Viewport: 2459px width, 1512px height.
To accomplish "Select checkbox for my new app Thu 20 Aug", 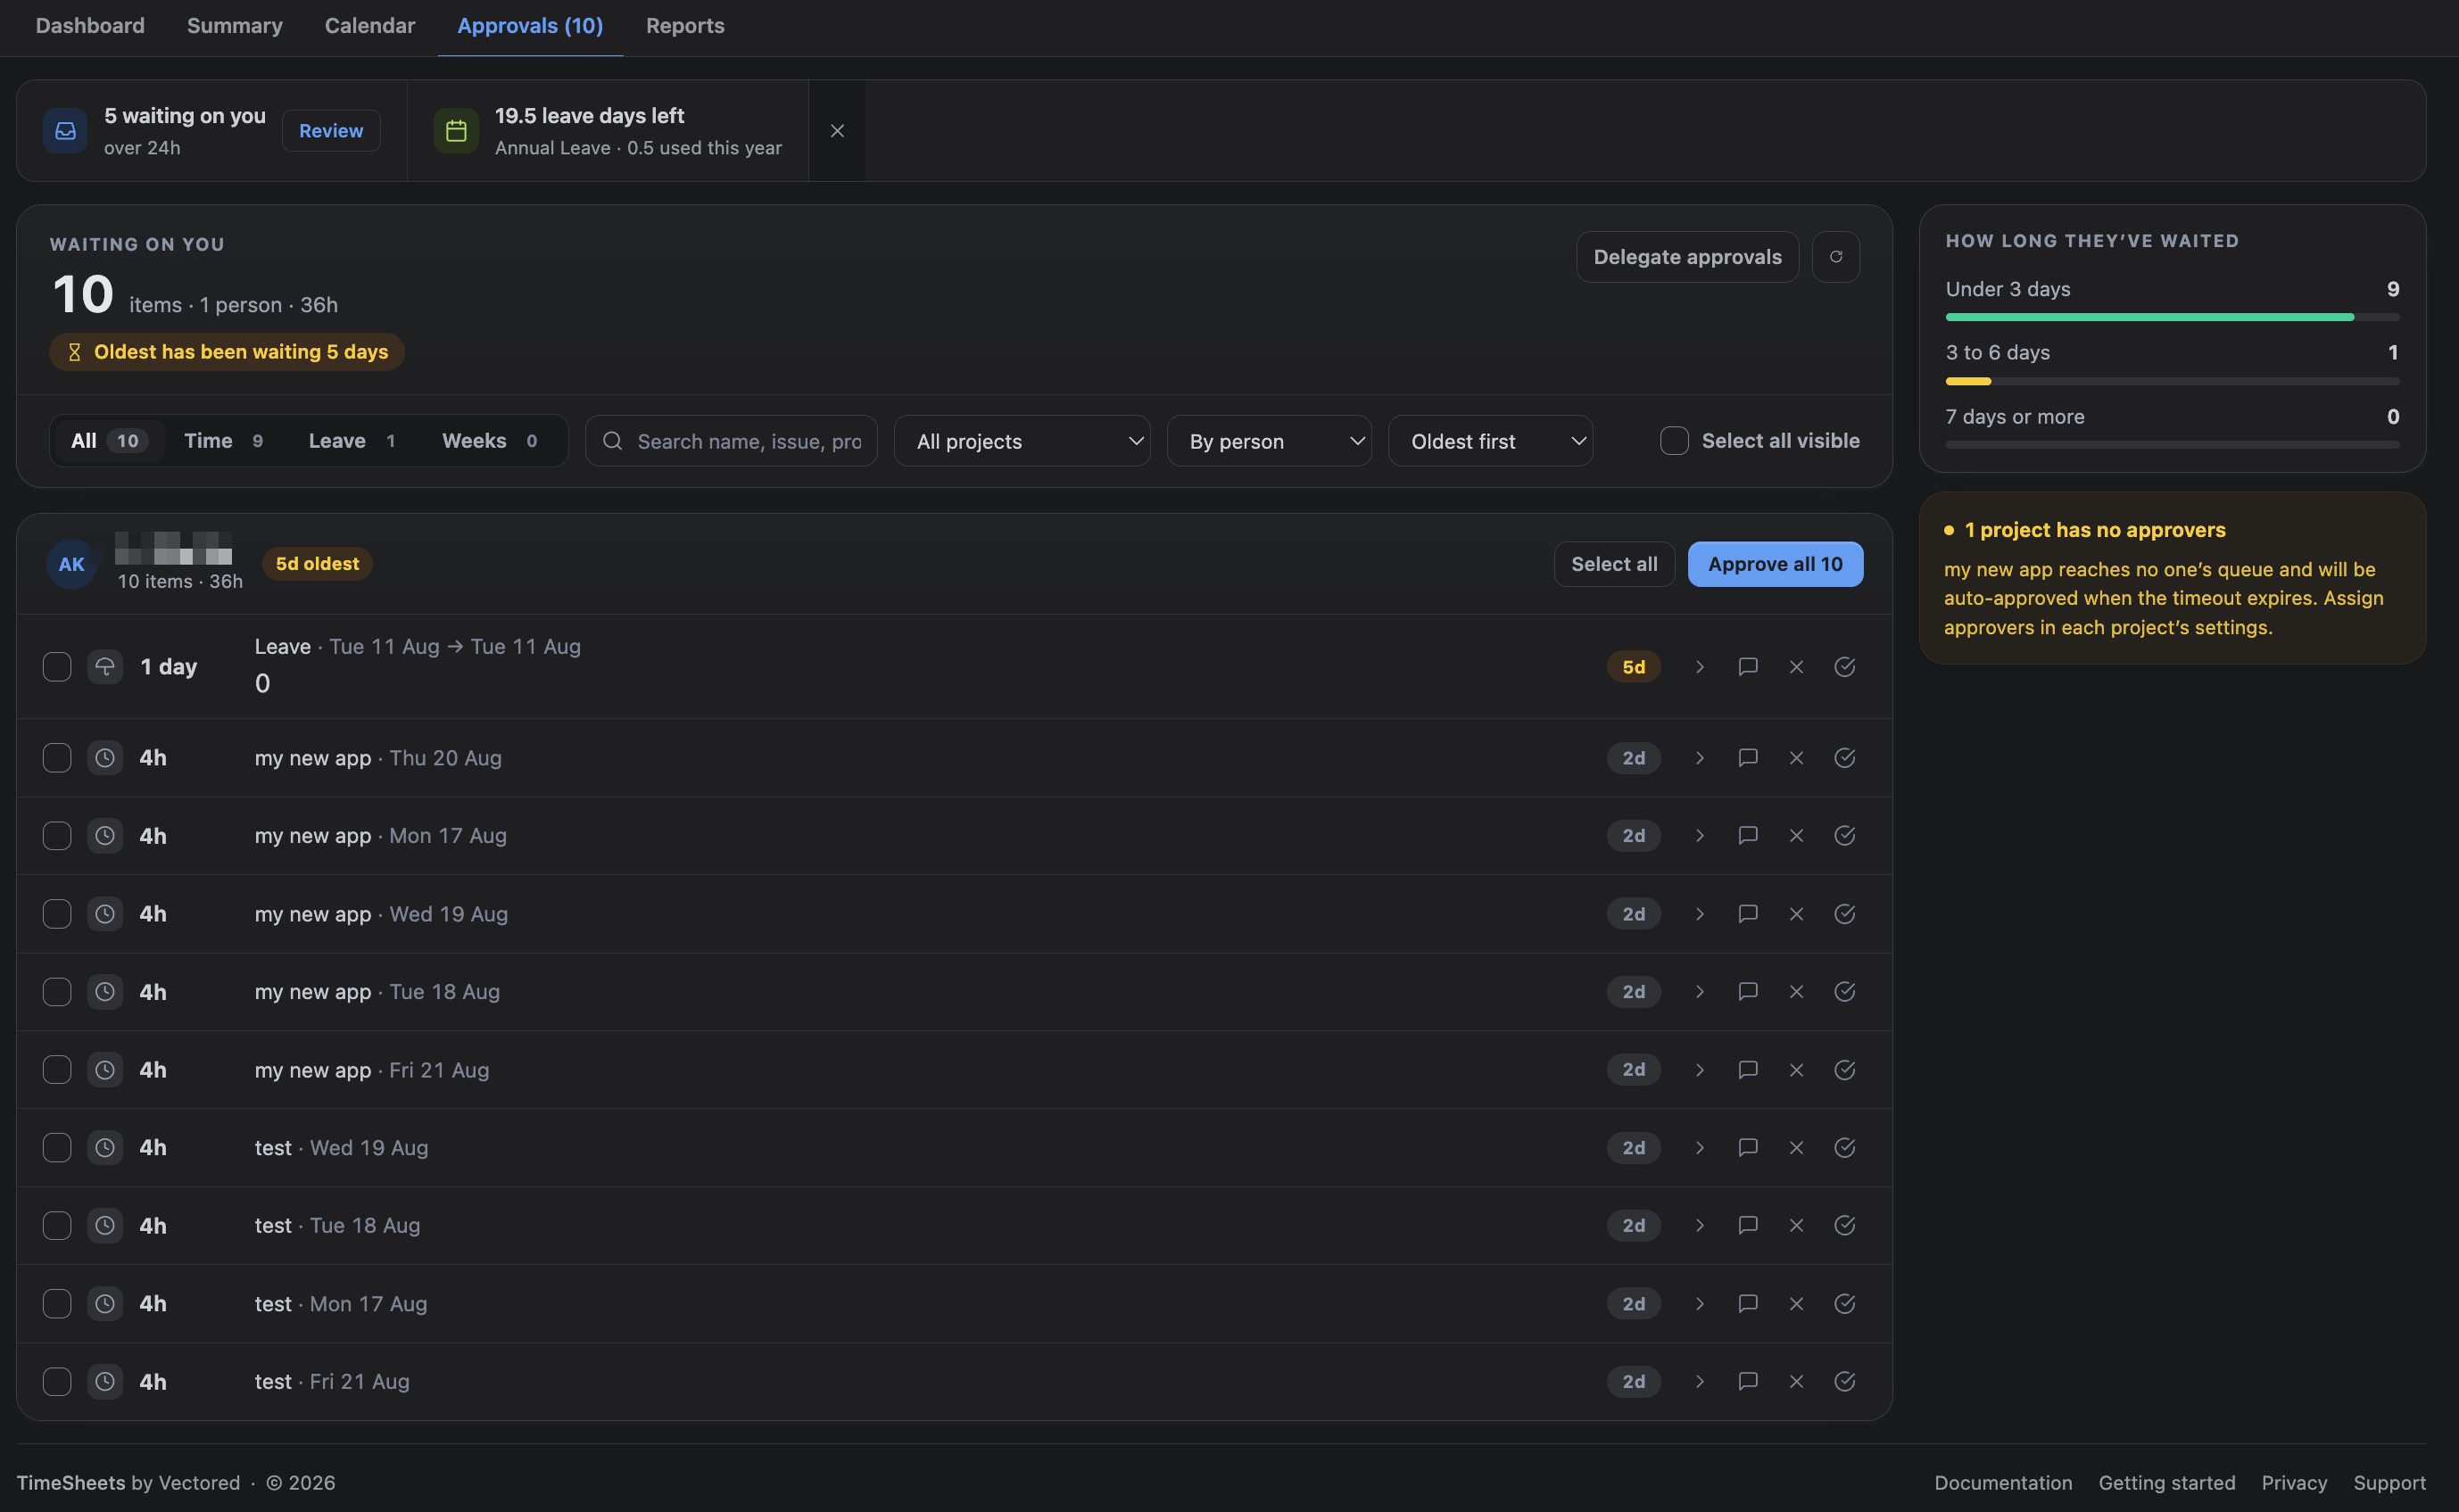I will click(57, 758).
